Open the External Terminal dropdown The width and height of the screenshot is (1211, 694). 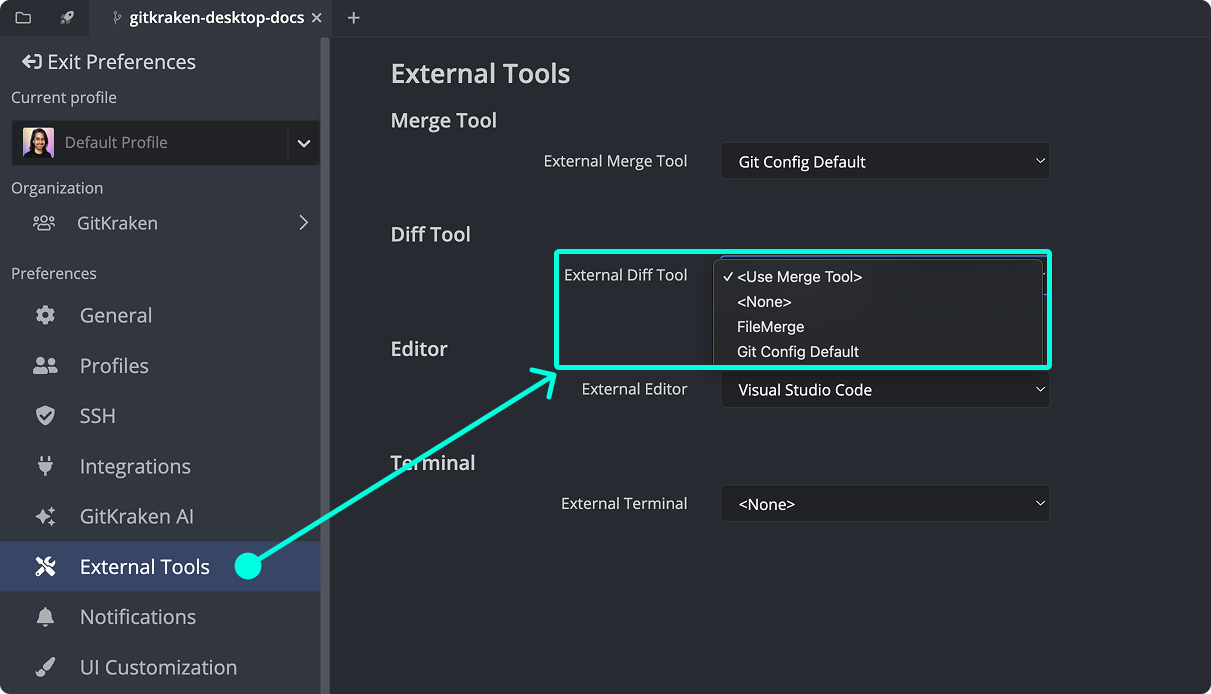coord(884,504)
